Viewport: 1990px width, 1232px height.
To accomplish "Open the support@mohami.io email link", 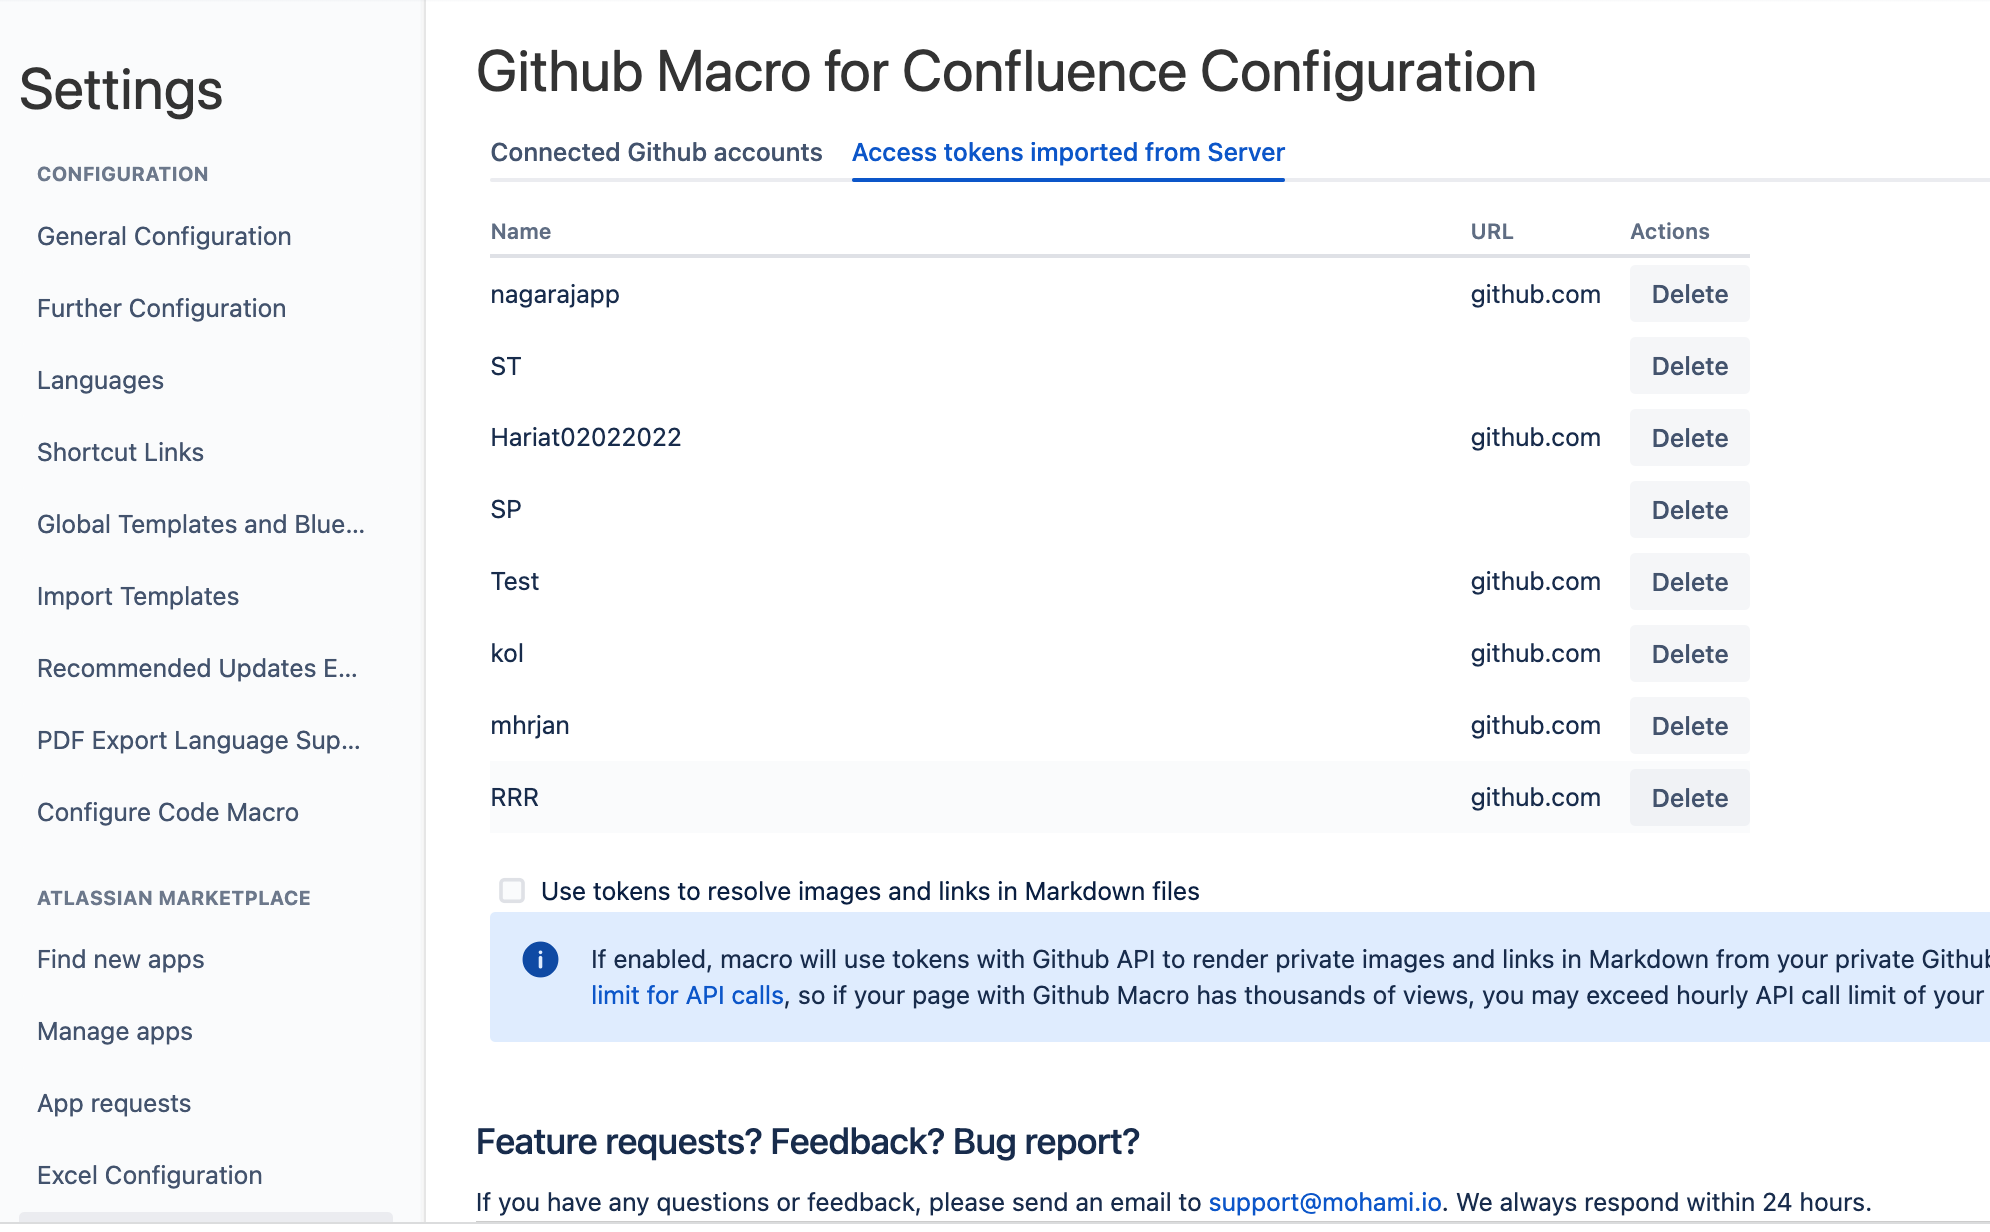I will tap(1325, 1202).
